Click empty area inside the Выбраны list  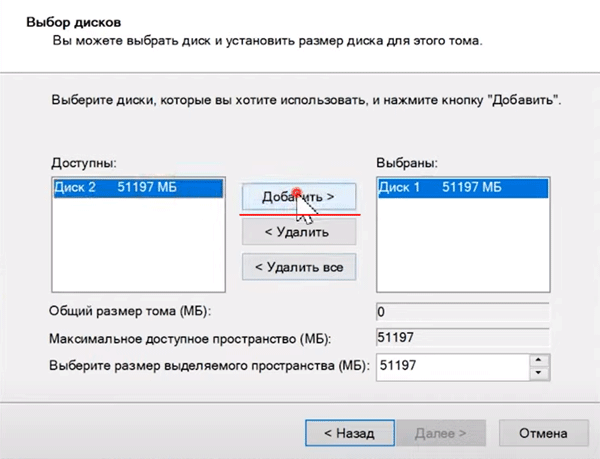461,245
